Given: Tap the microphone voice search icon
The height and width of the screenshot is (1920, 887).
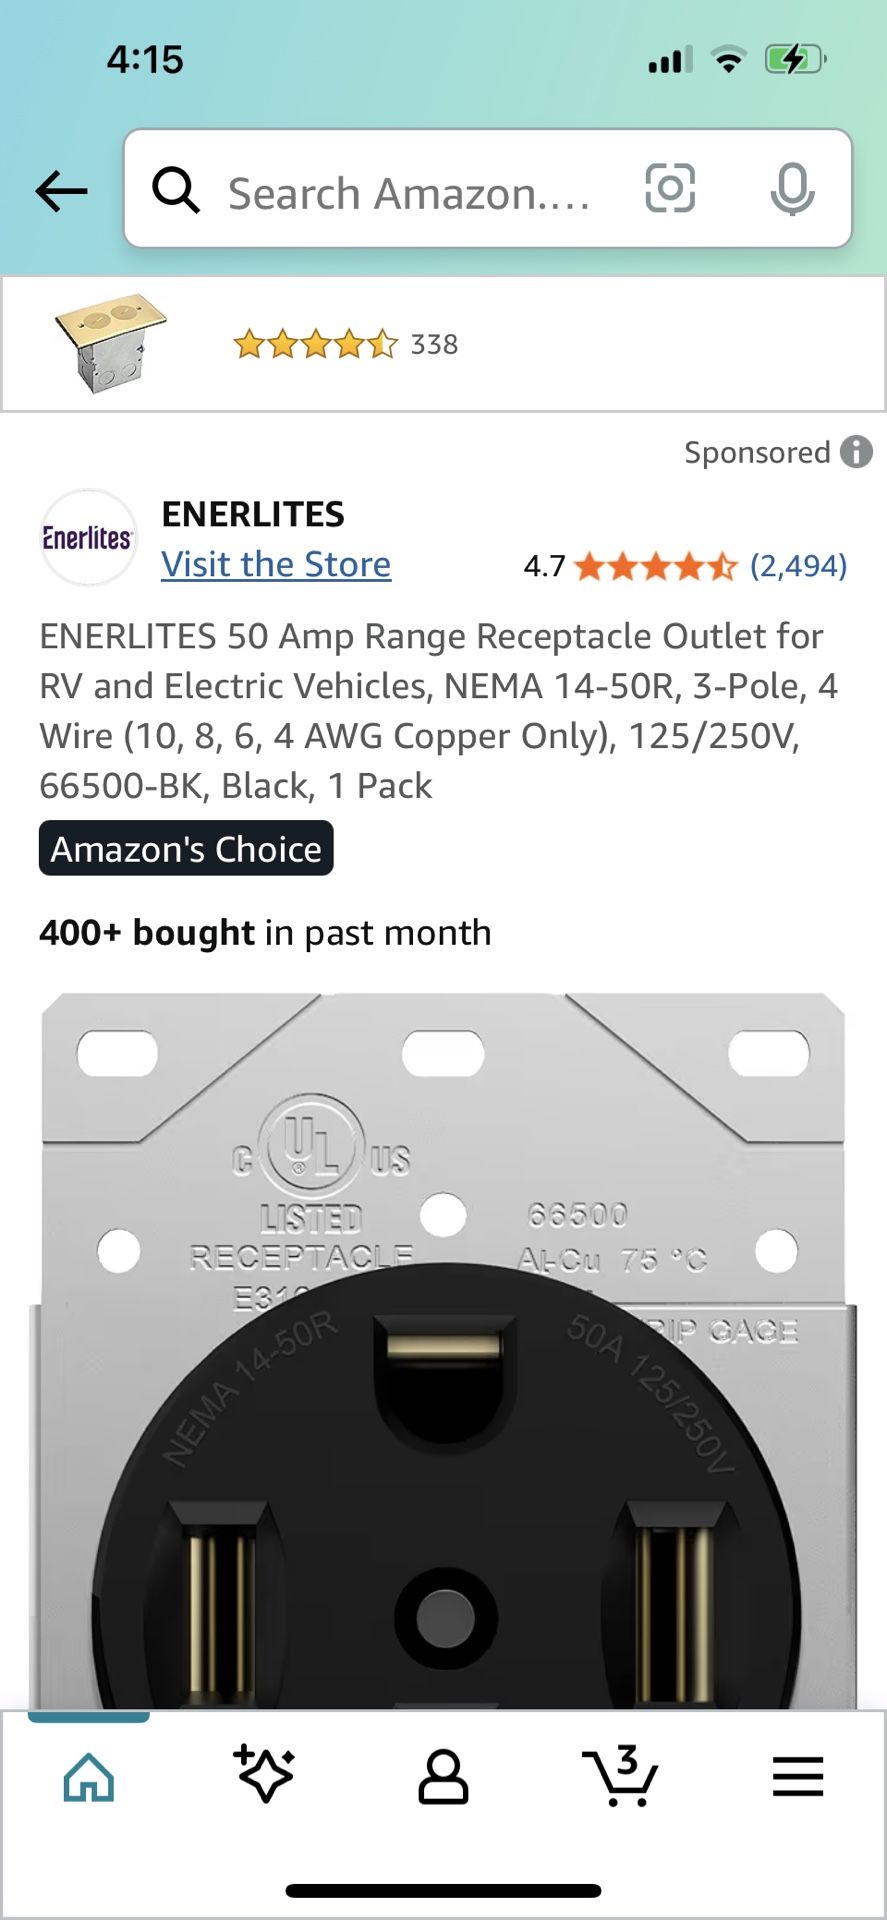Looking at the screenshot, I should point(792,189).
